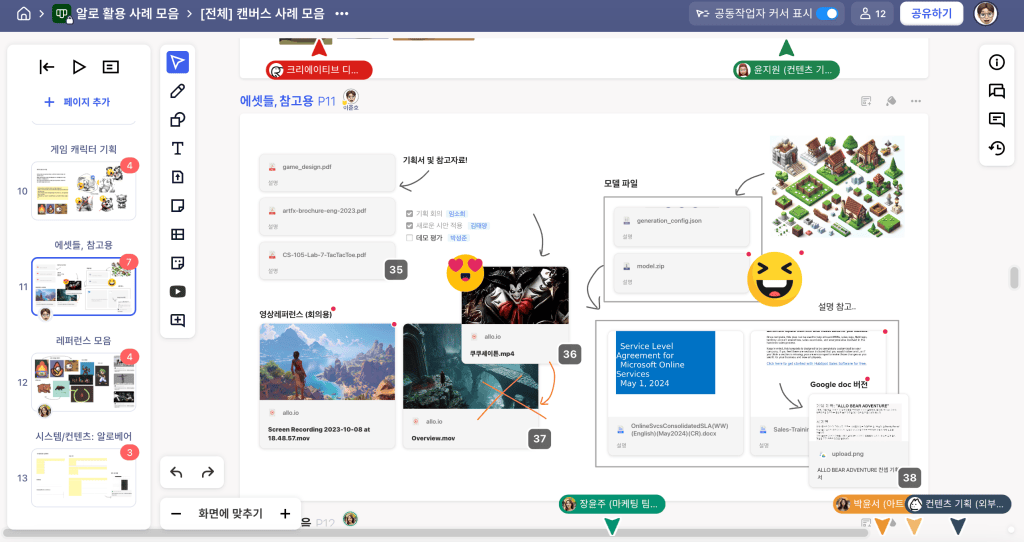
Task: Select the sticker tool
Action: click(x=177, y=263)
